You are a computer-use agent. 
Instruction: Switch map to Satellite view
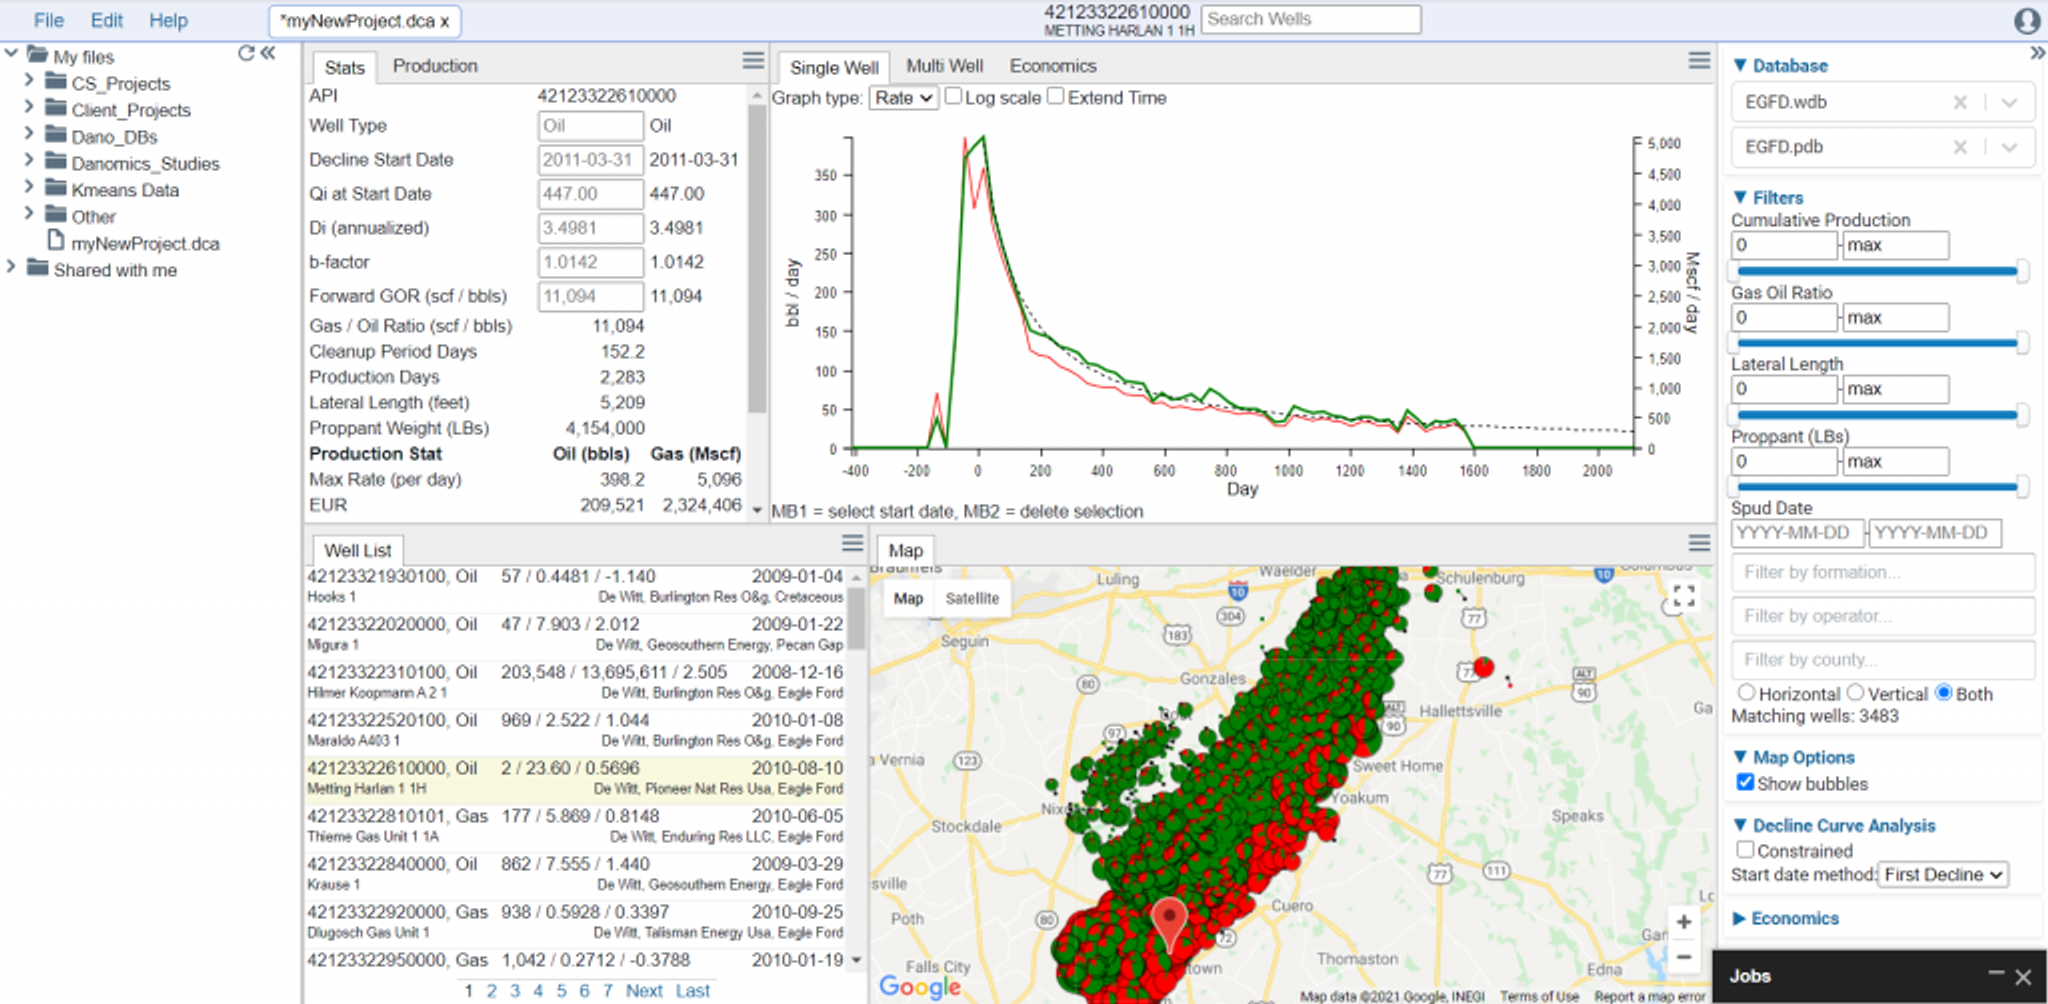click(972, 598)
